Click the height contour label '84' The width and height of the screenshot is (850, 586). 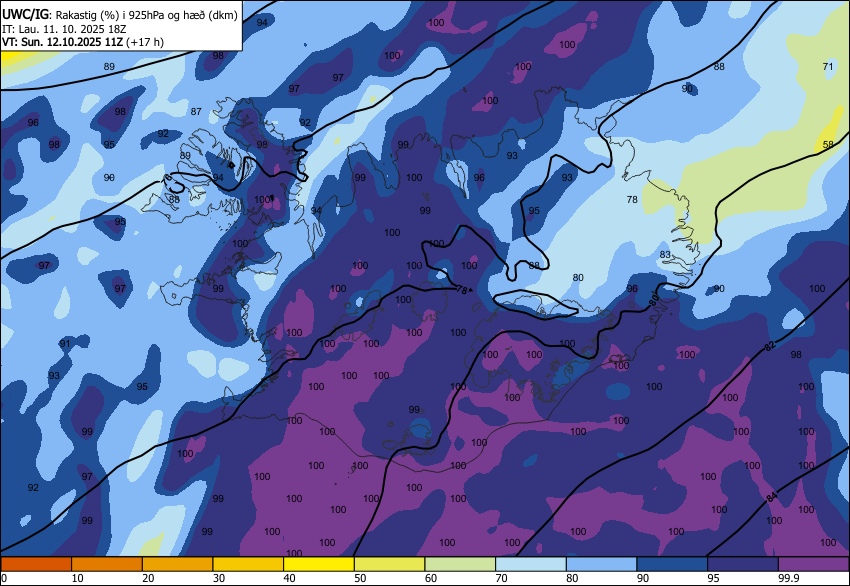pos(771,497)
